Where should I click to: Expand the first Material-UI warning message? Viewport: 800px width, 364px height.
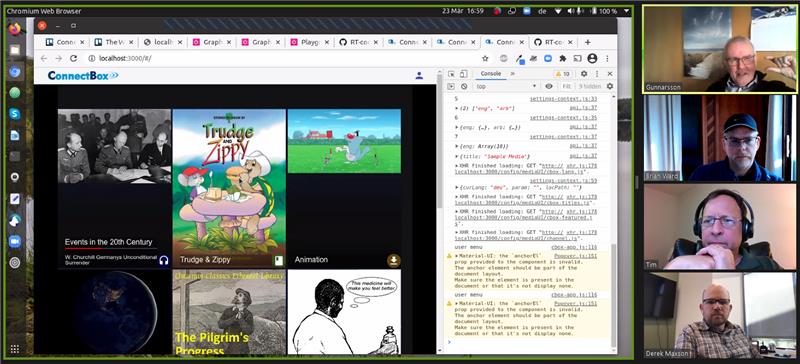pyautogui.click(x=457, y=255)
